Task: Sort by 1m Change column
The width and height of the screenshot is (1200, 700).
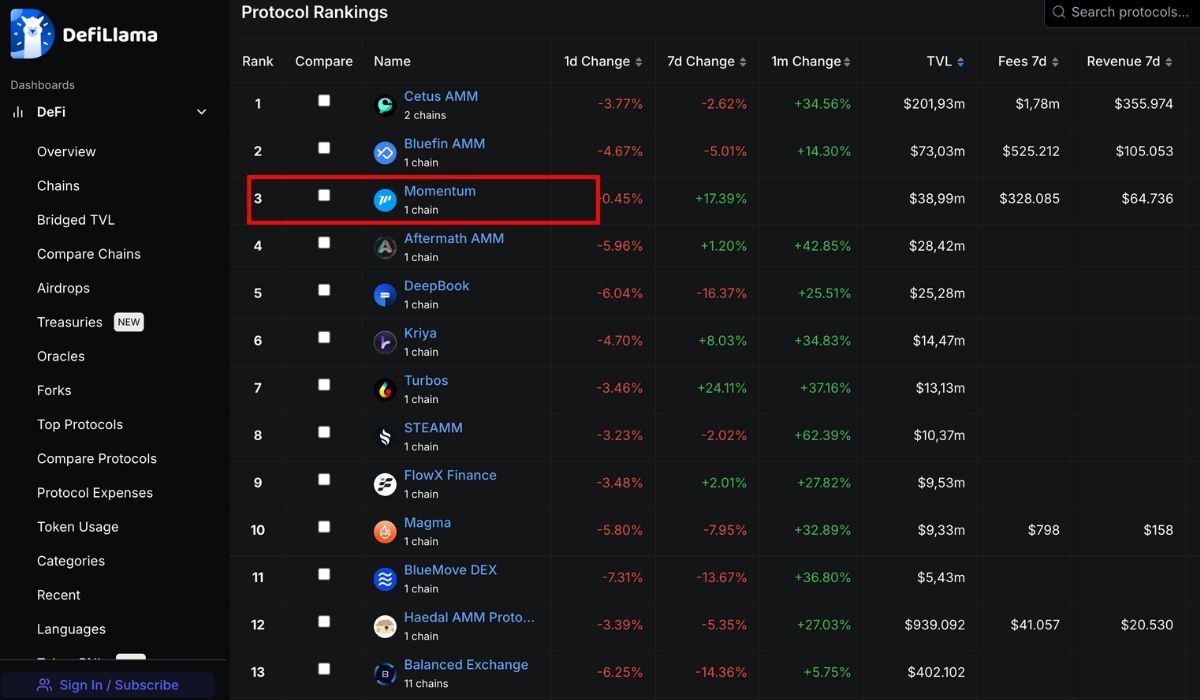Action: point(811,61)
